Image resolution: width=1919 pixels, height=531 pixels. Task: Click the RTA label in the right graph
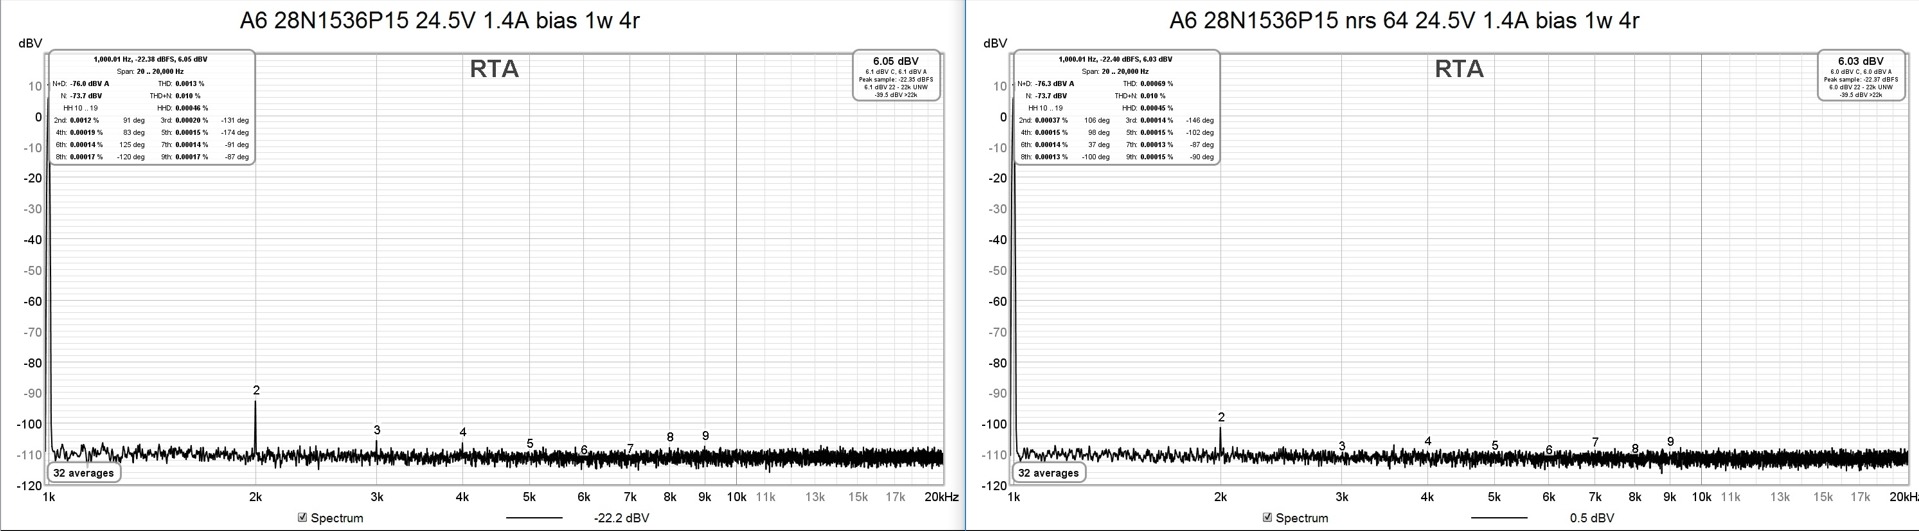pyautogui.click(x=1459, y=69)
